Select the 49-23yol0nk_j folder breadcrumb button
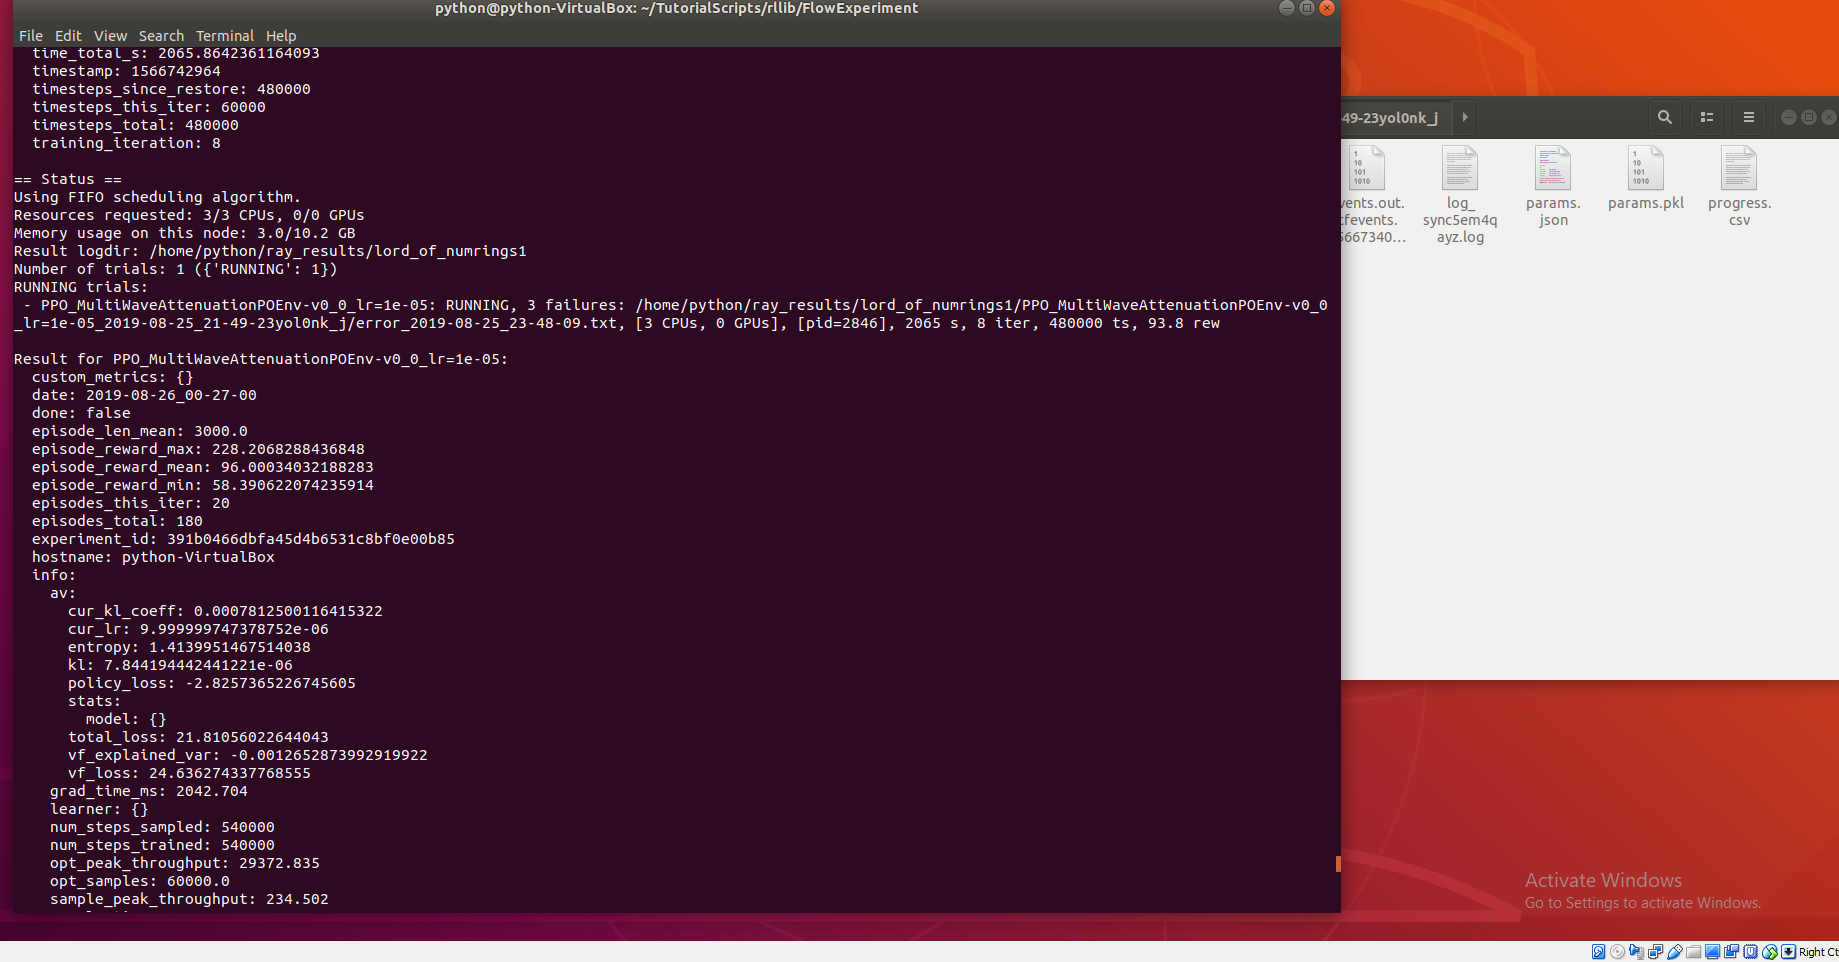Viewport: 1839px width, 962px height. 1390,117
